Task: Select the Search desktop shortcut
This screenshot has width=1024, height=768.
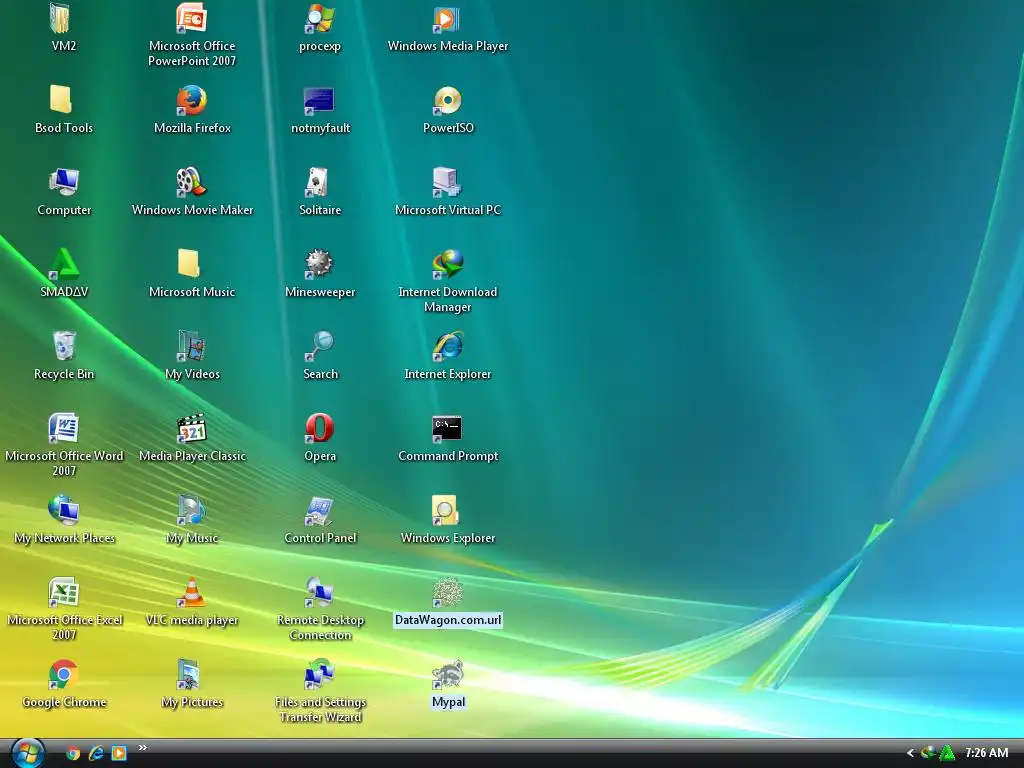Action: point(319,346)
